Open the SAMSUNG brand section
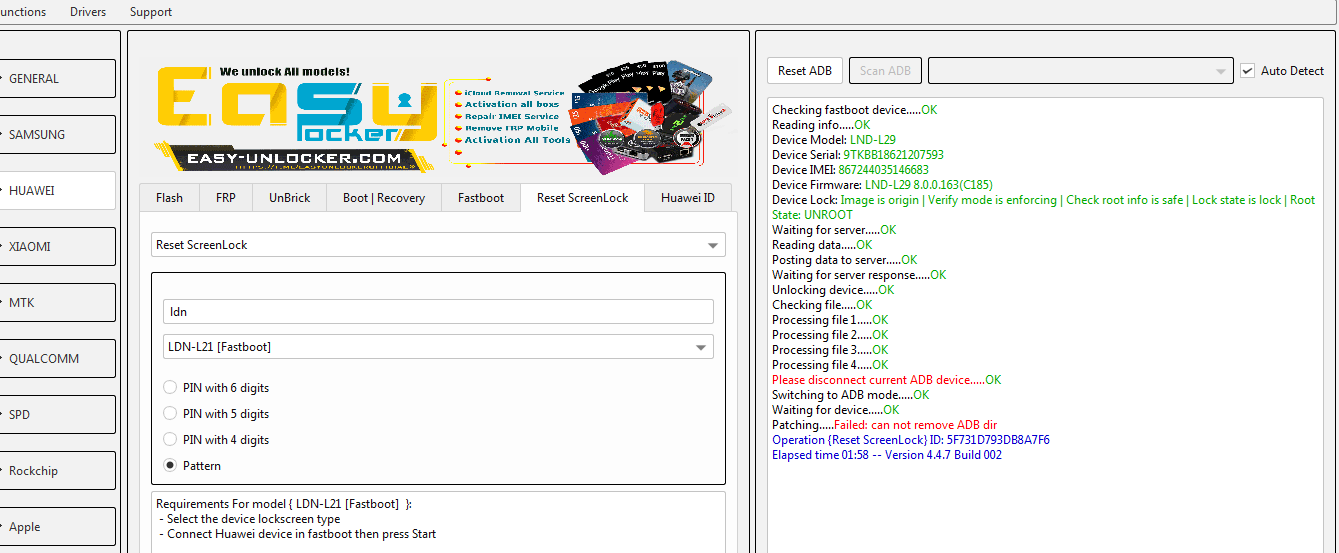 (x=57, y=134)
